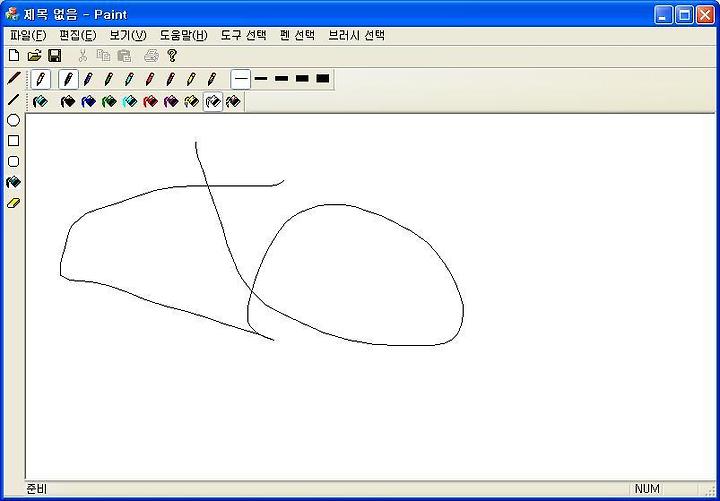This screenshot has height=501, width=720.
Task: Select the yellow eraser tool
Action: pyautogui.click(x=14, y=203)
